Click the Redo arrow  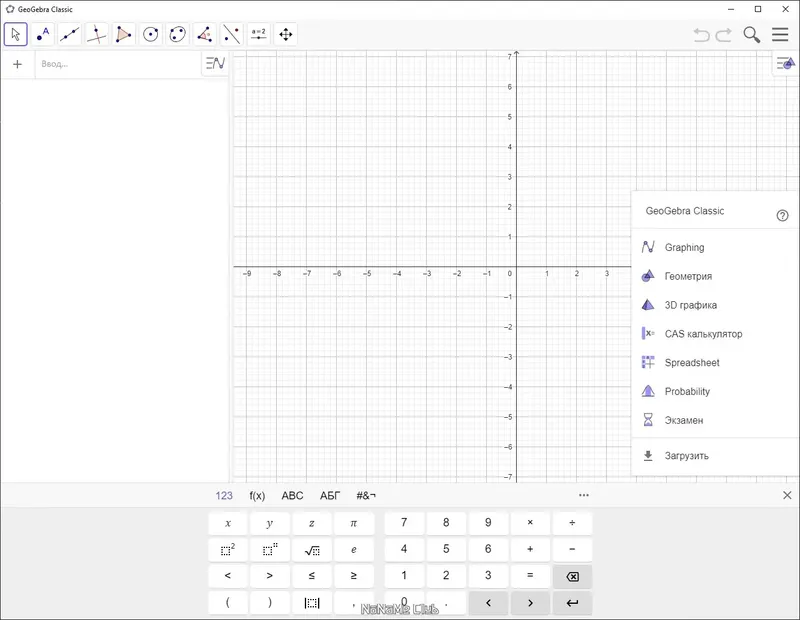[x=723, y=35]
